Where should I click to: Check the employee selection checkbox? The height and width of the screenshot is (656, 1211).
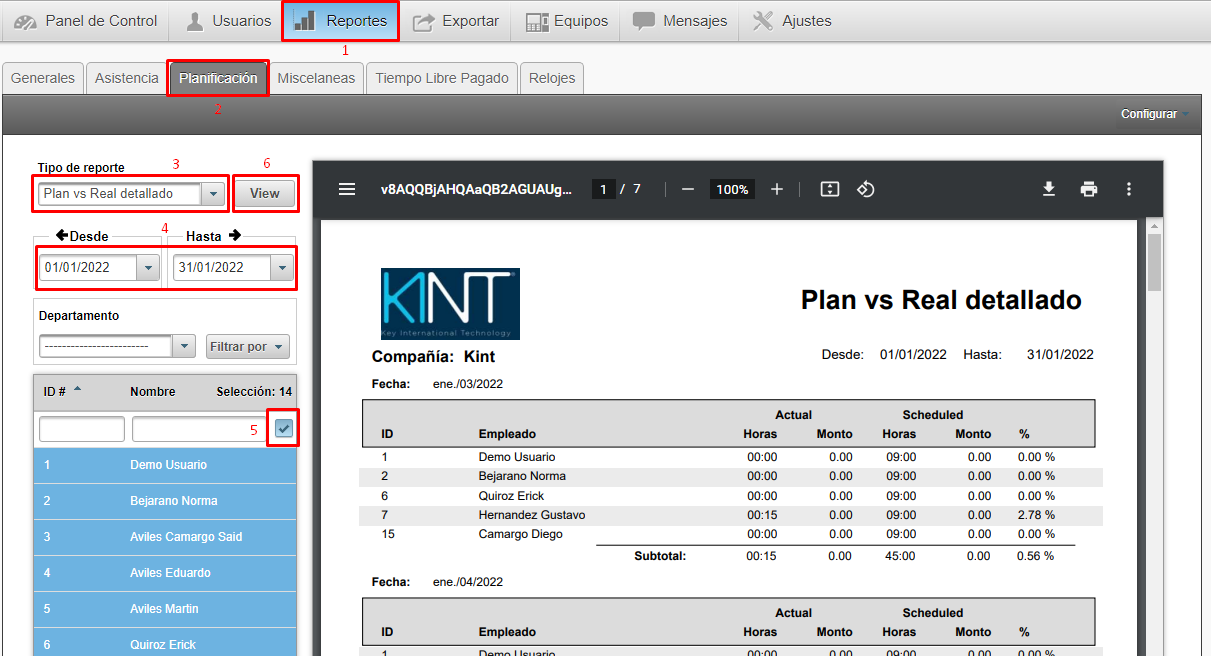click(x=283, y=428)
